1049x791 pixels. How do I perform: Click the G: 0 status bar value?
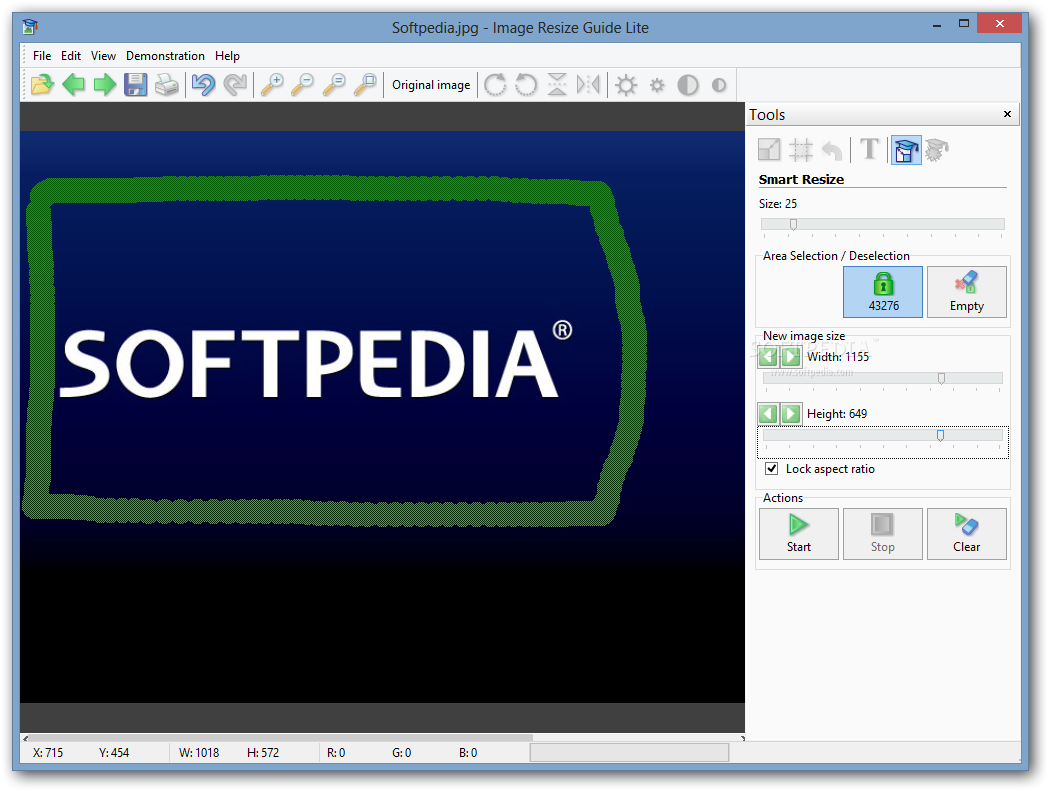[401, 753]
